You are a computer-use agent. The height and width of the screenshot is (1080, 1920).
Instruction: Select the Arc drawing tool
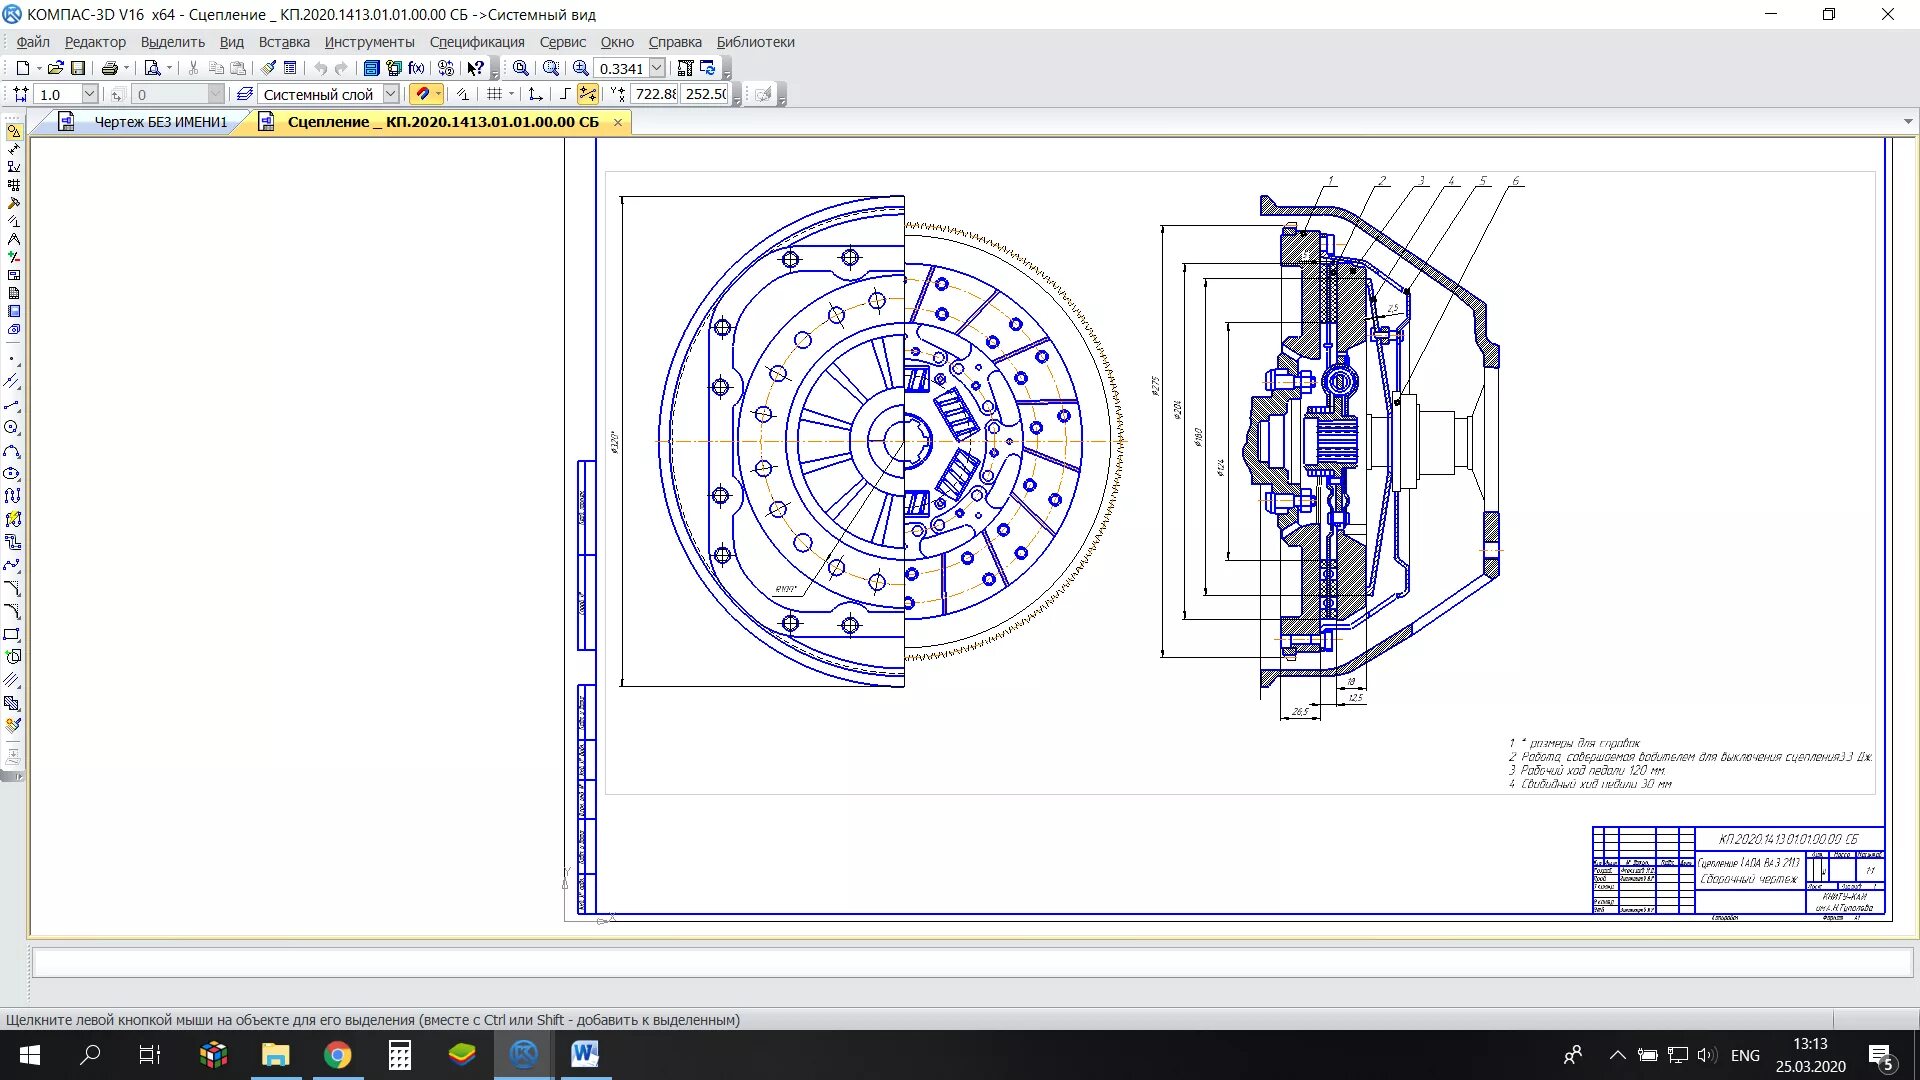[x=12, y=451]
